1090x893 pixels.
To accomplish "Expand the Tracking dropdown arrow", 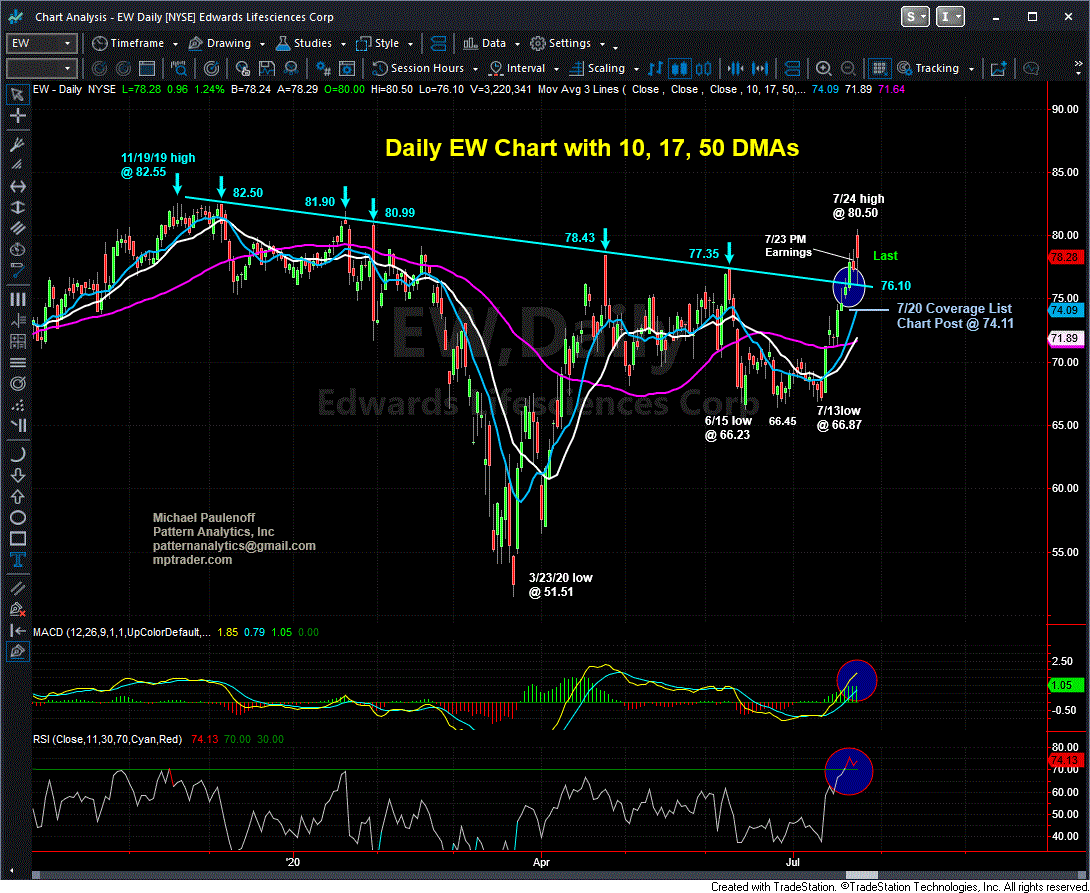I will click(971, 69).
